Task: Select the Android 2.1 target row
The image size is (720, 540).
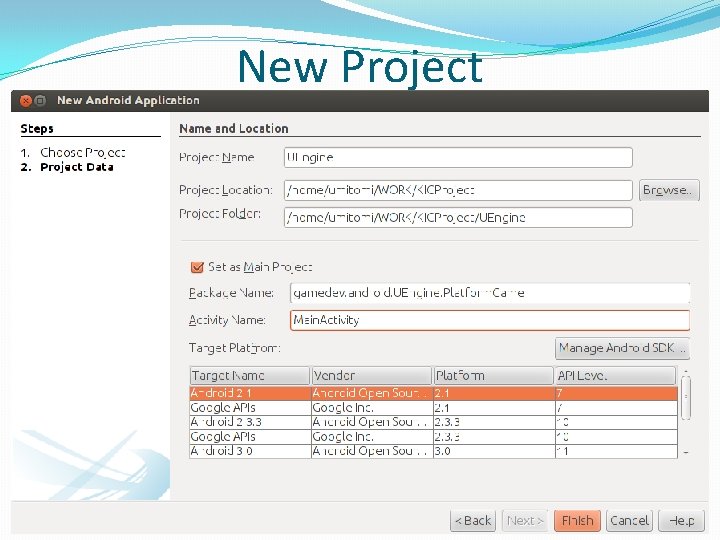Action: click(x=433, y=393)
